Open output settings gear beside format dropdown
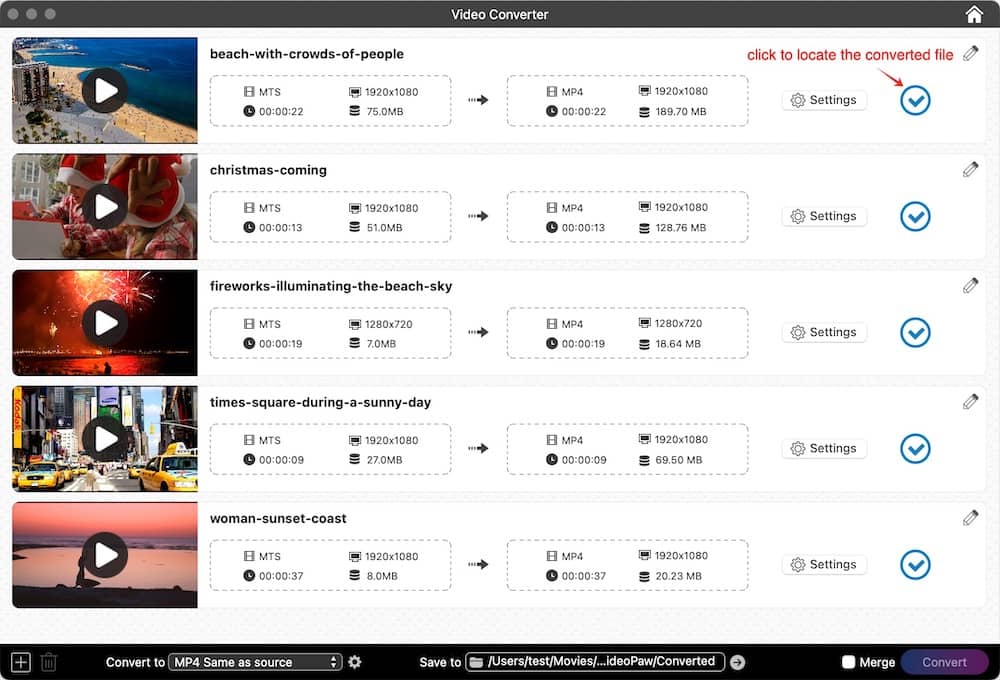Image resolution: width=1000 pixels, height=680 pixels. pyautogui.click(x=355, y=661)
